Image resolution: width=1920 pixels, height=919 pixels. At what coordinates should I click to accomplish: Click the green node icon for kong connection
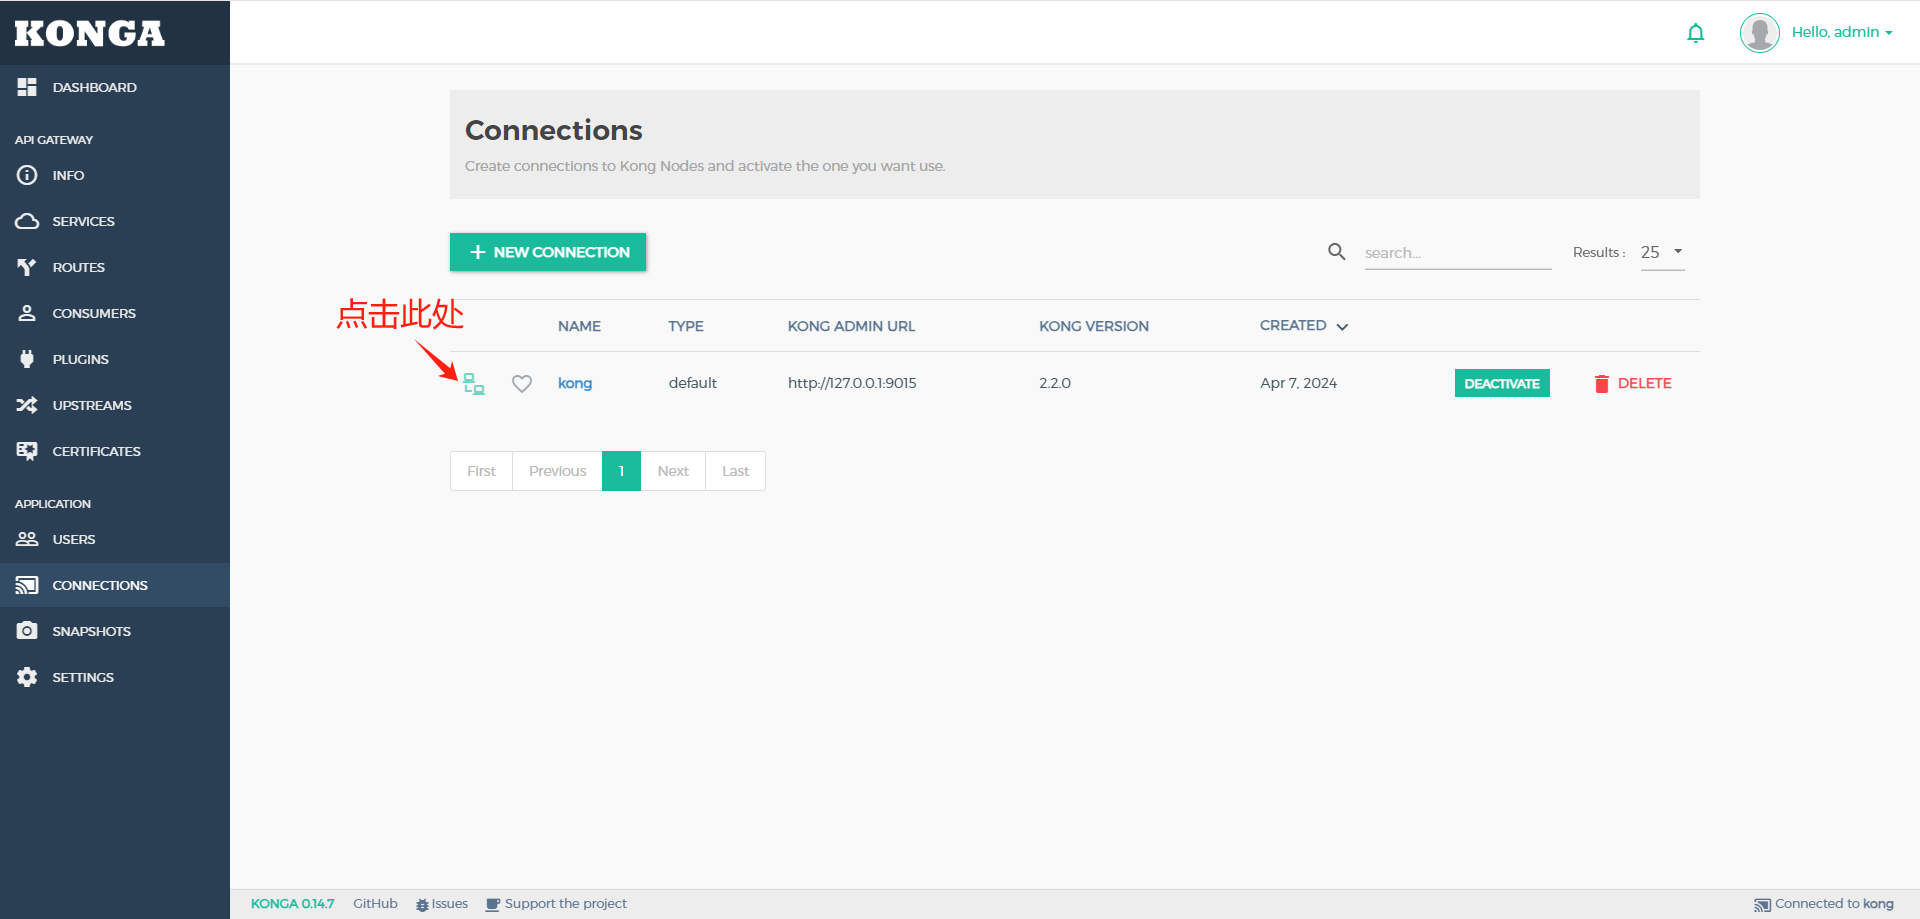[x=473, y=383]
